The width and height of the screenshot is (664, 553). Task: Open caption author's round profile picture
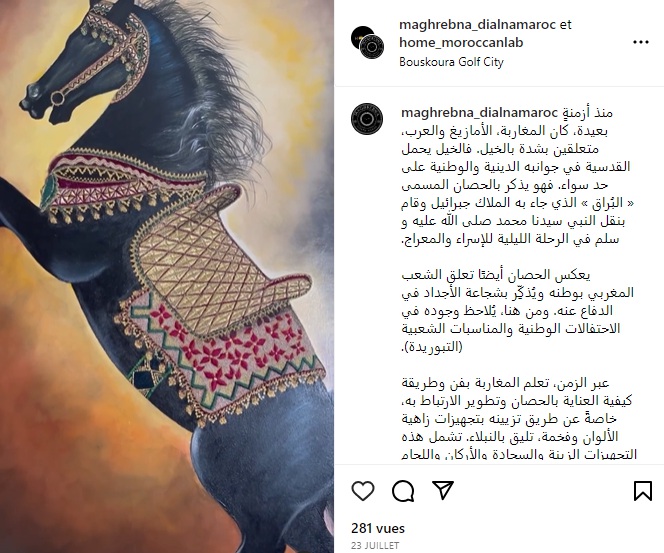point(367,119)
